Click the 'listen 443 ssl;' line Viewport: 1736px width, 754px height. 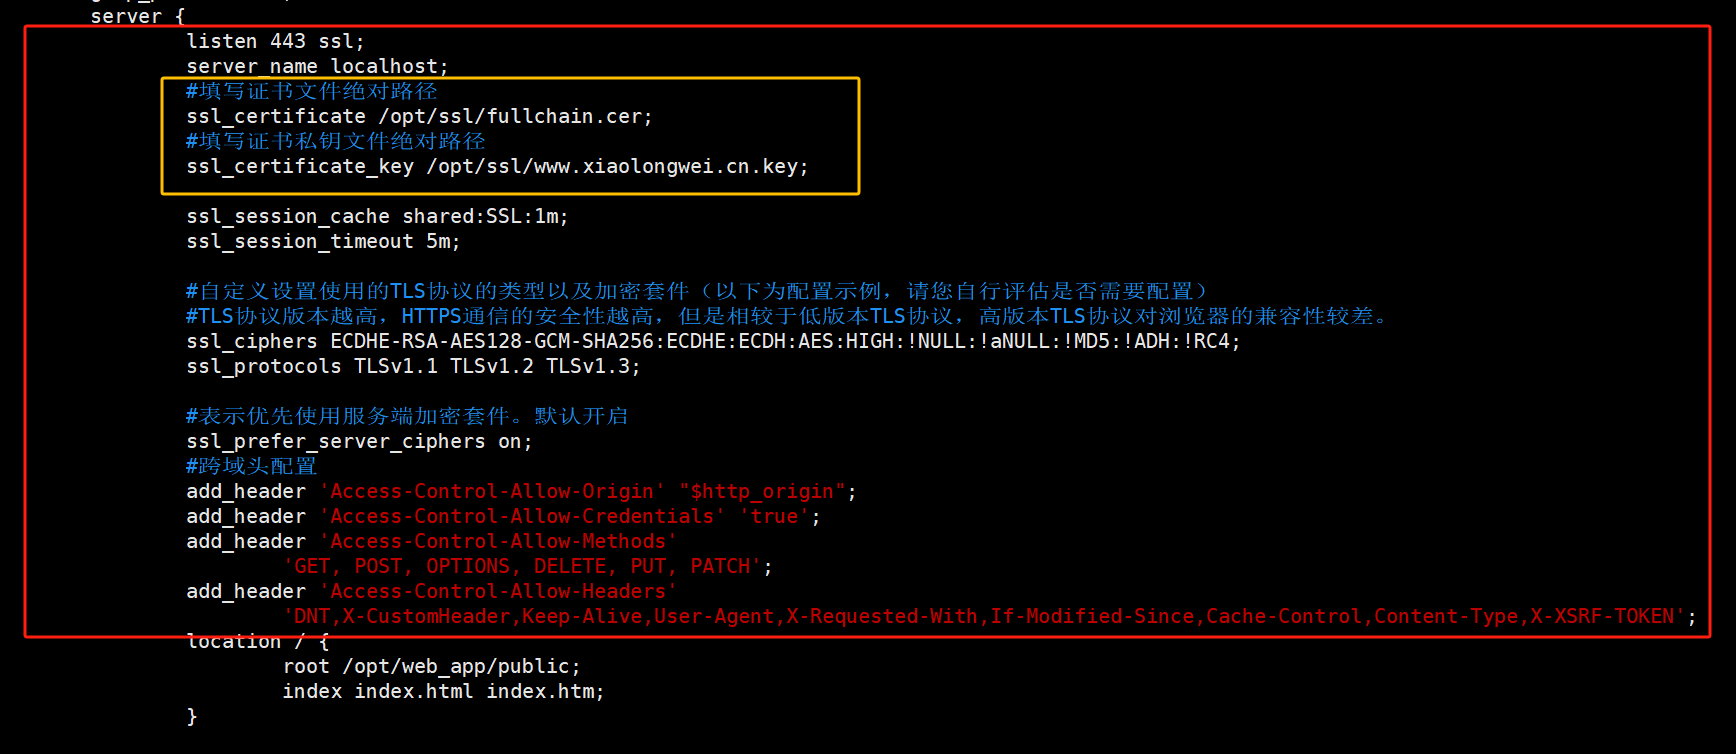[x=275, y=42]
